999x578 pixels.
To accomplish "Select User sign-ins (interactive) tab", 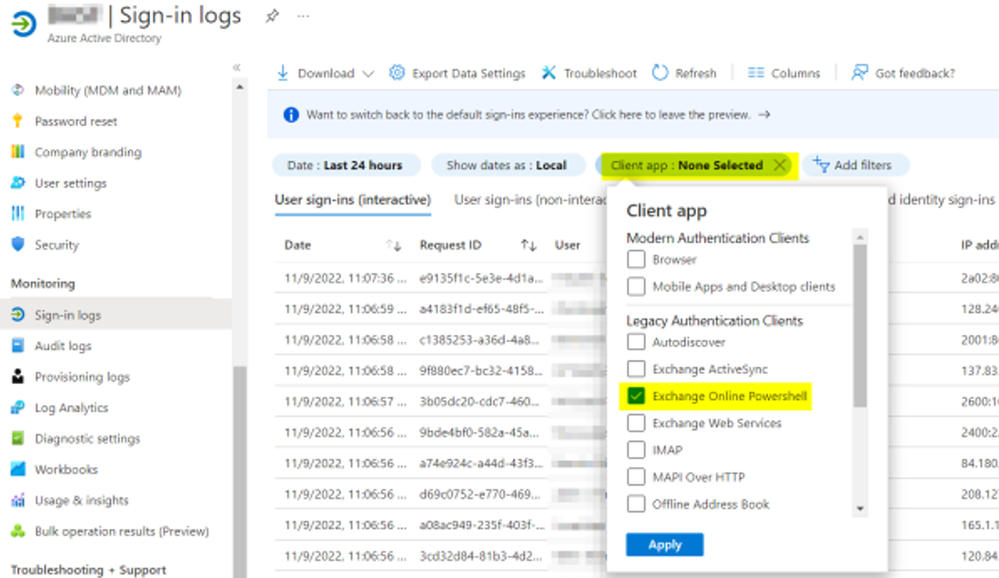I will point(352,199).
